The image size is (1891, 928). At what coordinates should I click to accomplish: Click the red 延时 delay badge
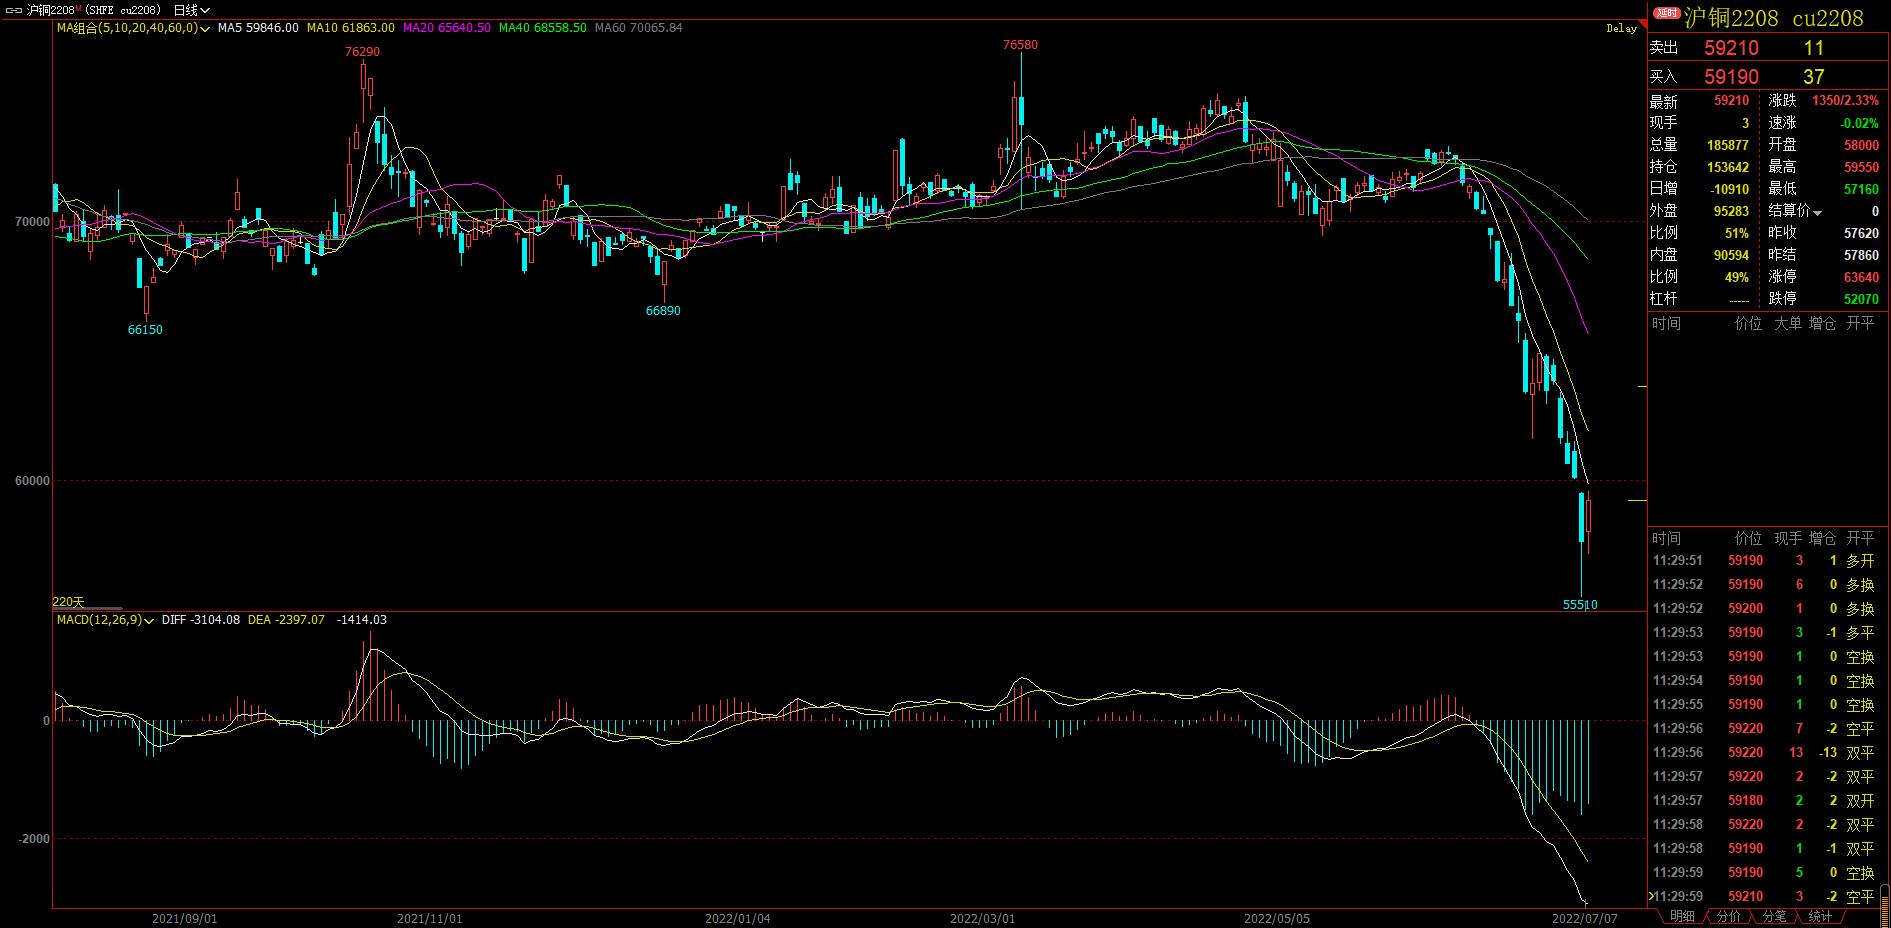1666,13
